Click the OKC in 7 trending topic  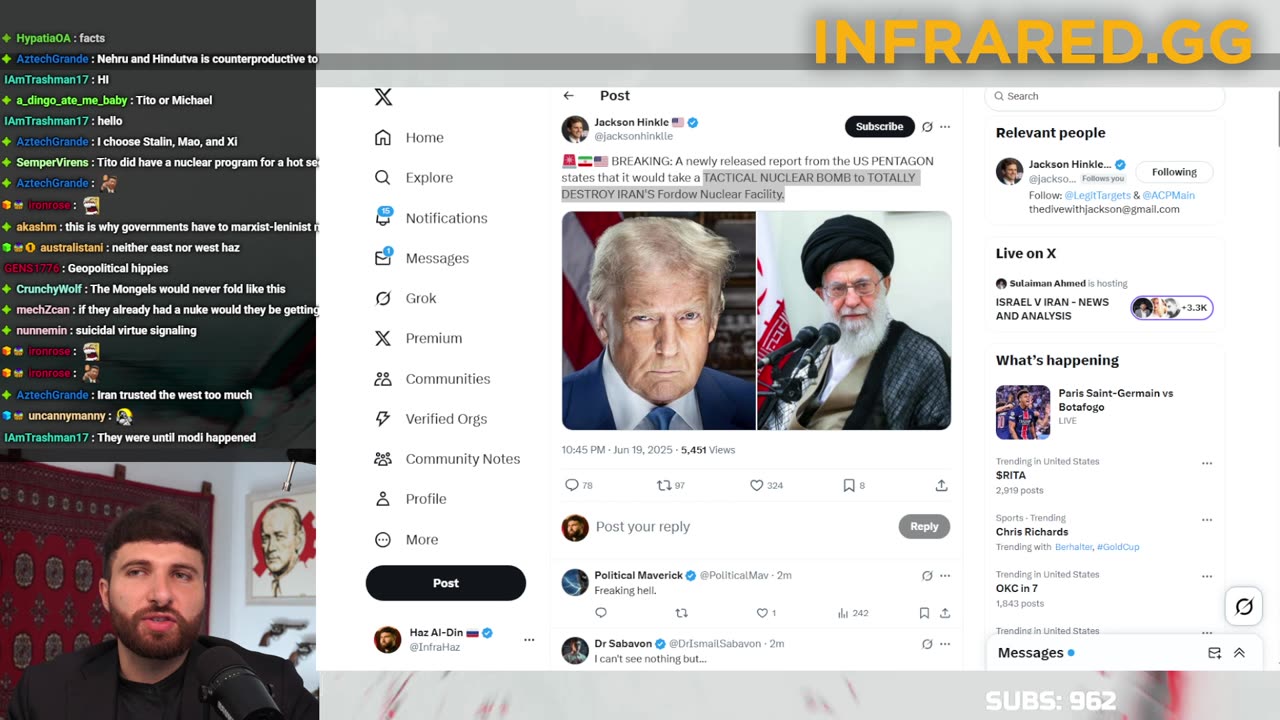(x=1016, y=589)
